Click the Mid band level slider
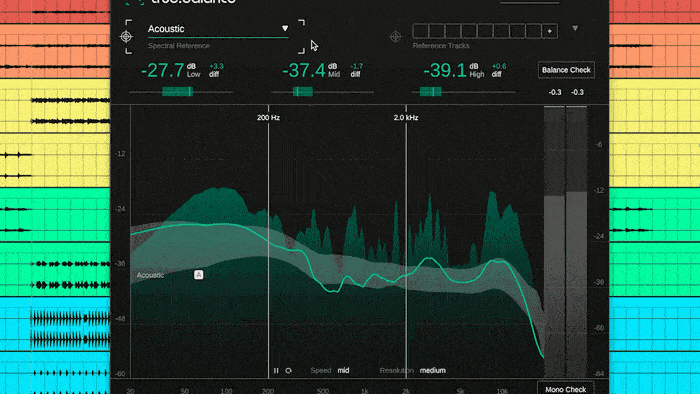This screenshot has height=394, width=700. (322, 92)
